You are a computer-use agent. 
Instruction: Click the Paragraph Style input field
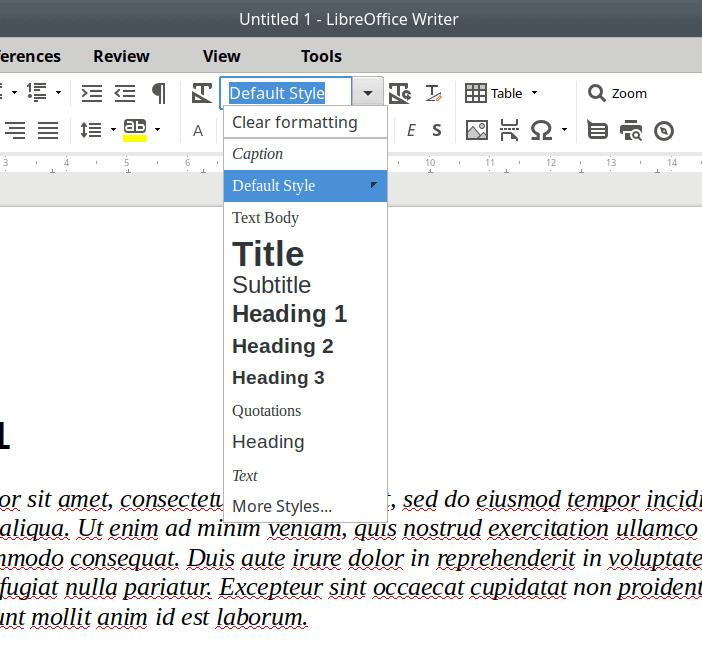[x=286, y=93]
